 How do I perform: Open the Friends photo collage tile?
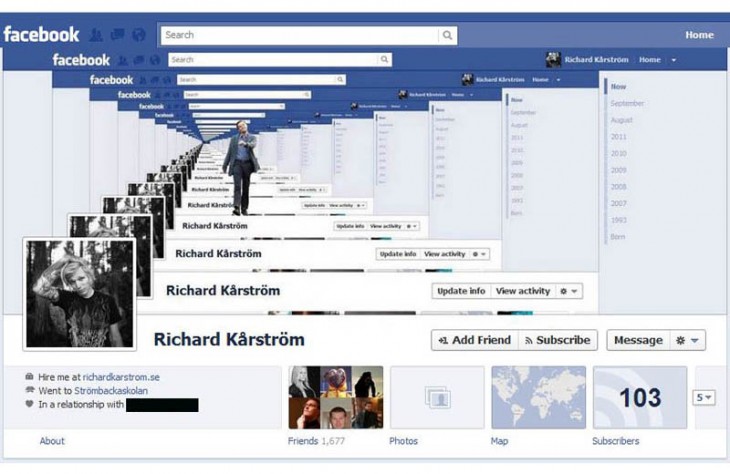tap(336, 397)
